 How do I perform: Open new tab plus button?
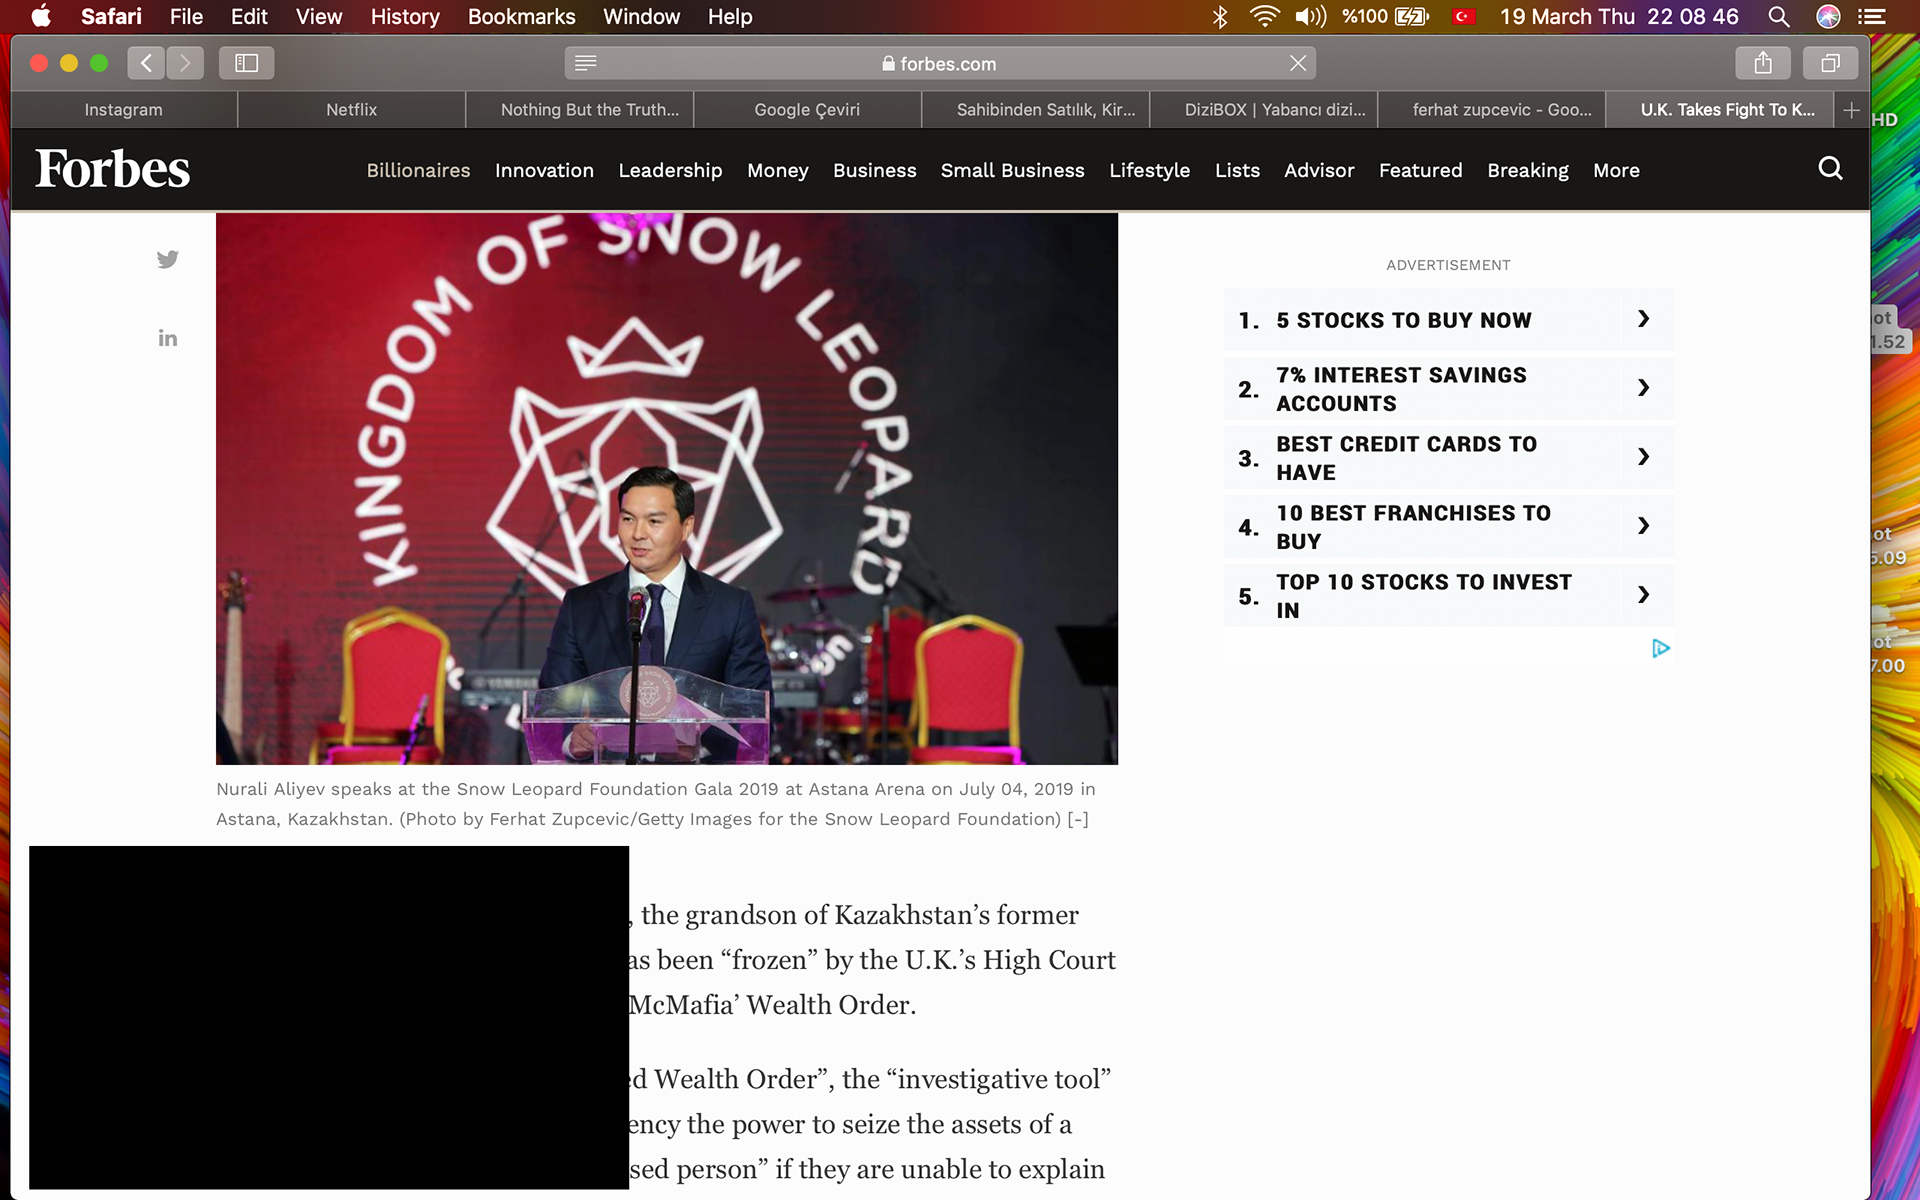[1851, 110]
